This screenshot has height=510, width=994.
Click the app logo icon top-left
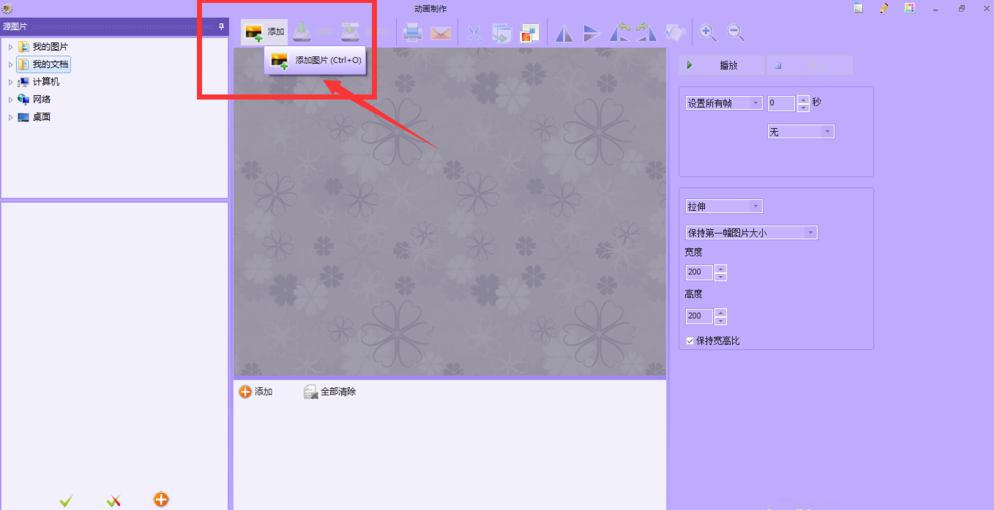[8, 8]
